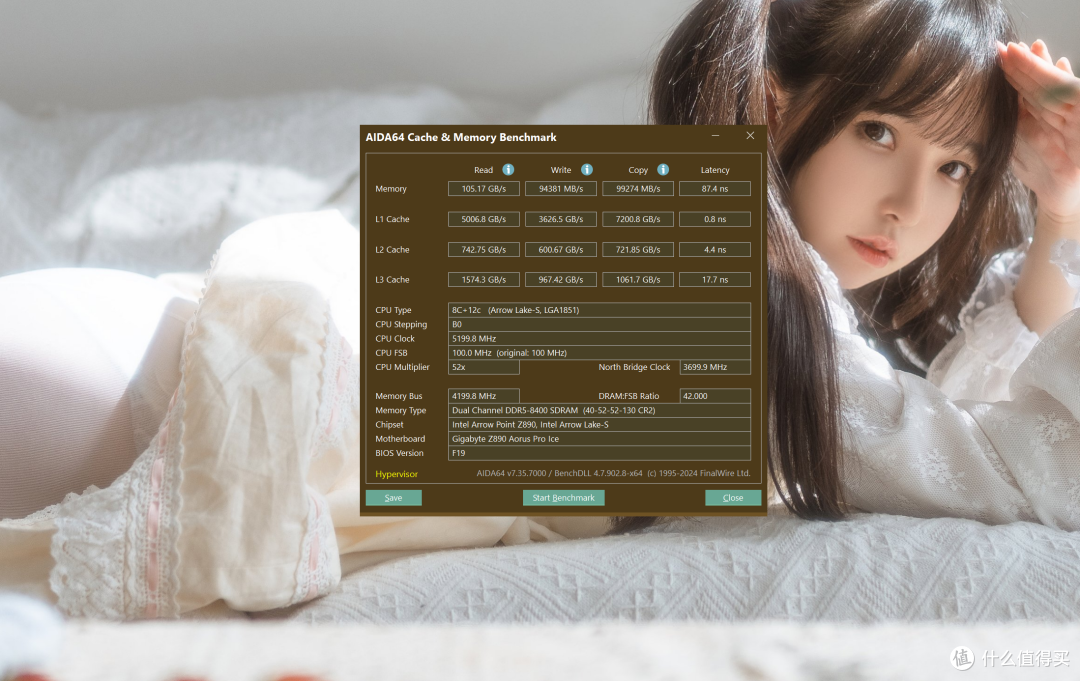
Task: Click the CPU Multiplier field 52x
Action: point(484,367)
